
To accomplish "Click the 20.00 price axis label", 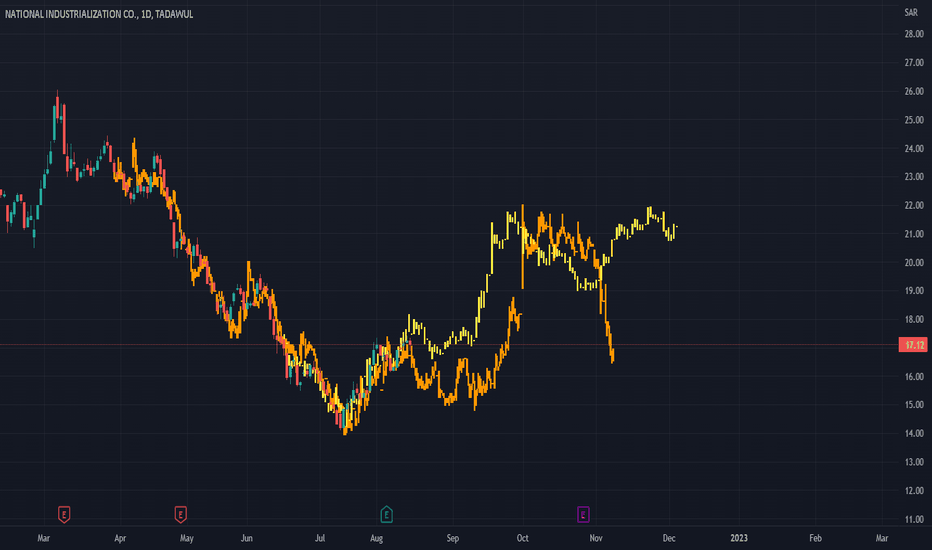I will coord(914,262).
